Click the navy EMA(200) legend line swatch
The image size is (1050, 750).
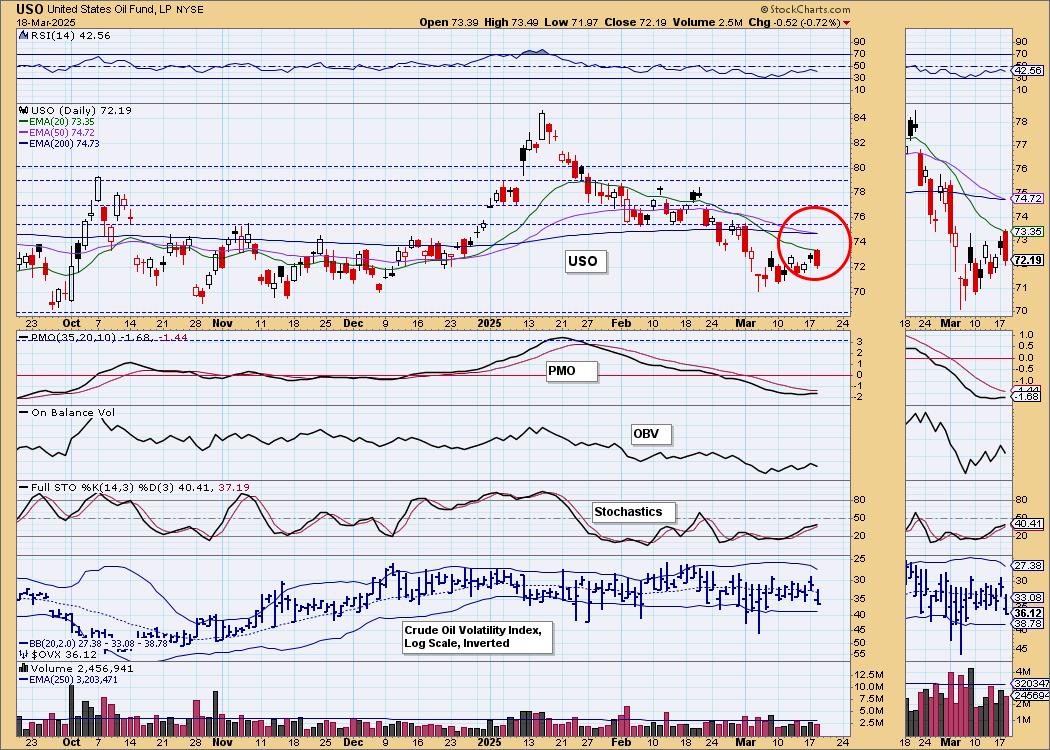pos(23,143)
